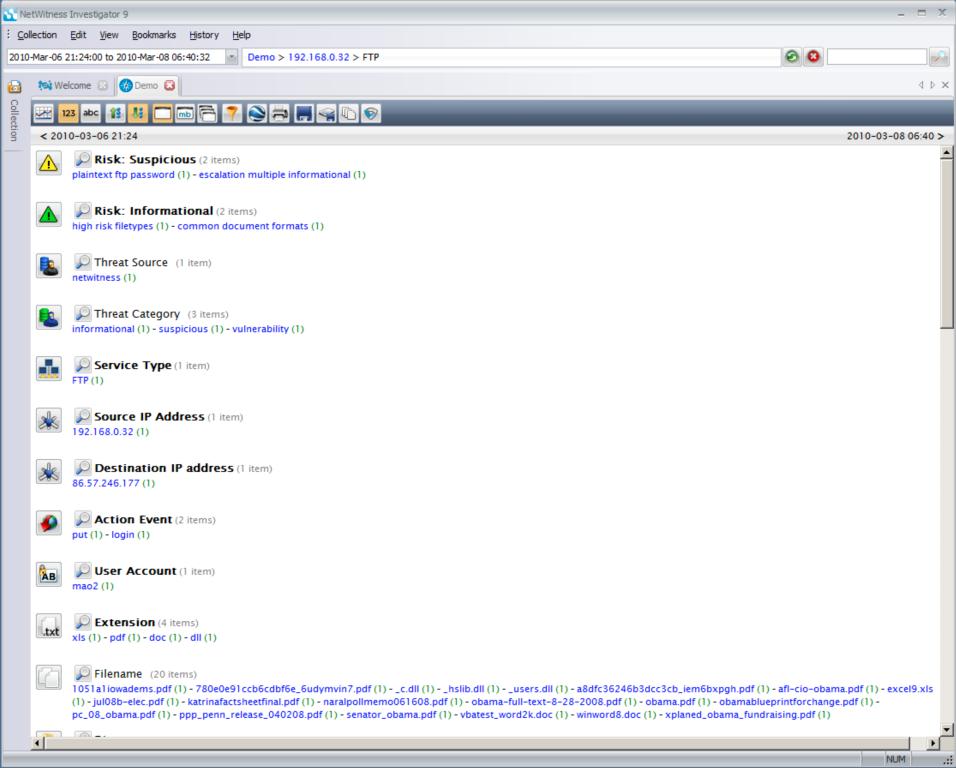Open obamablueprintforchange.pdf filename link
Image resolution: width=956 pixels, height=768 pixels.
tap(788, 702)
